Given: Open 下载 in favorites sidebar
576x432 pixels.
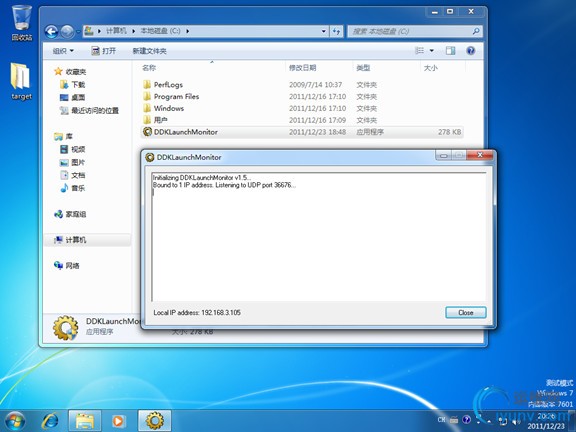Looking at the screenshot, I should (x=78, y=85).
